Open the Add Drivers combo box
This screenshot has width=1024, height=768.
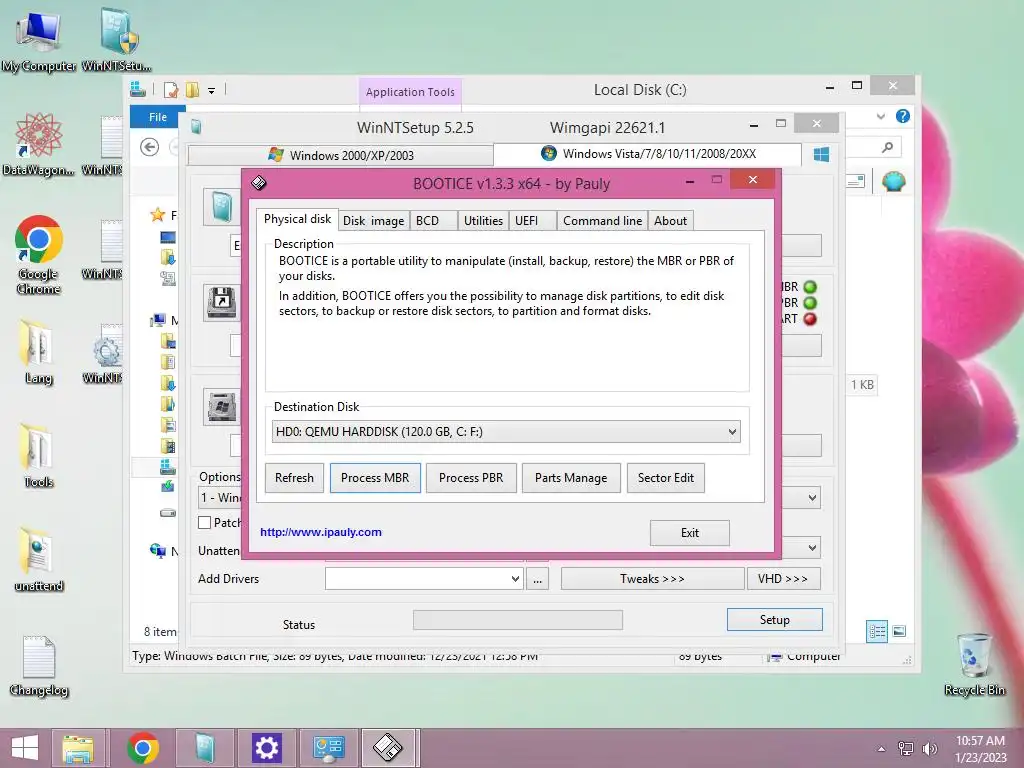[424, 579]
